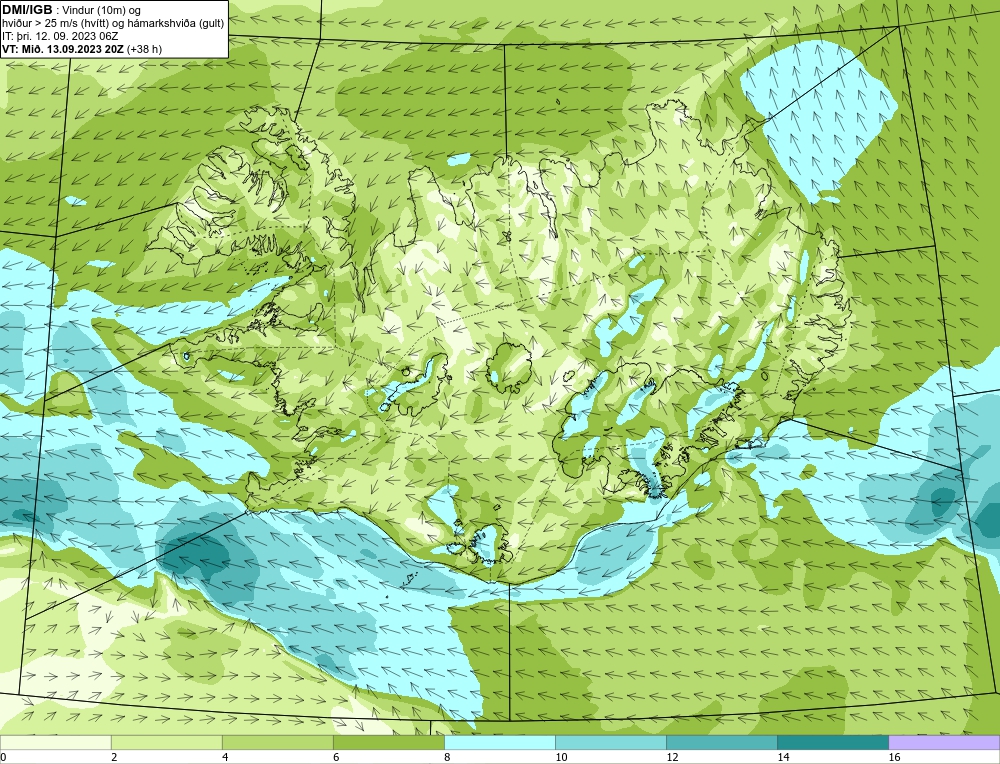Click the purple above-16 m/s legend swatch

[943, 742]
